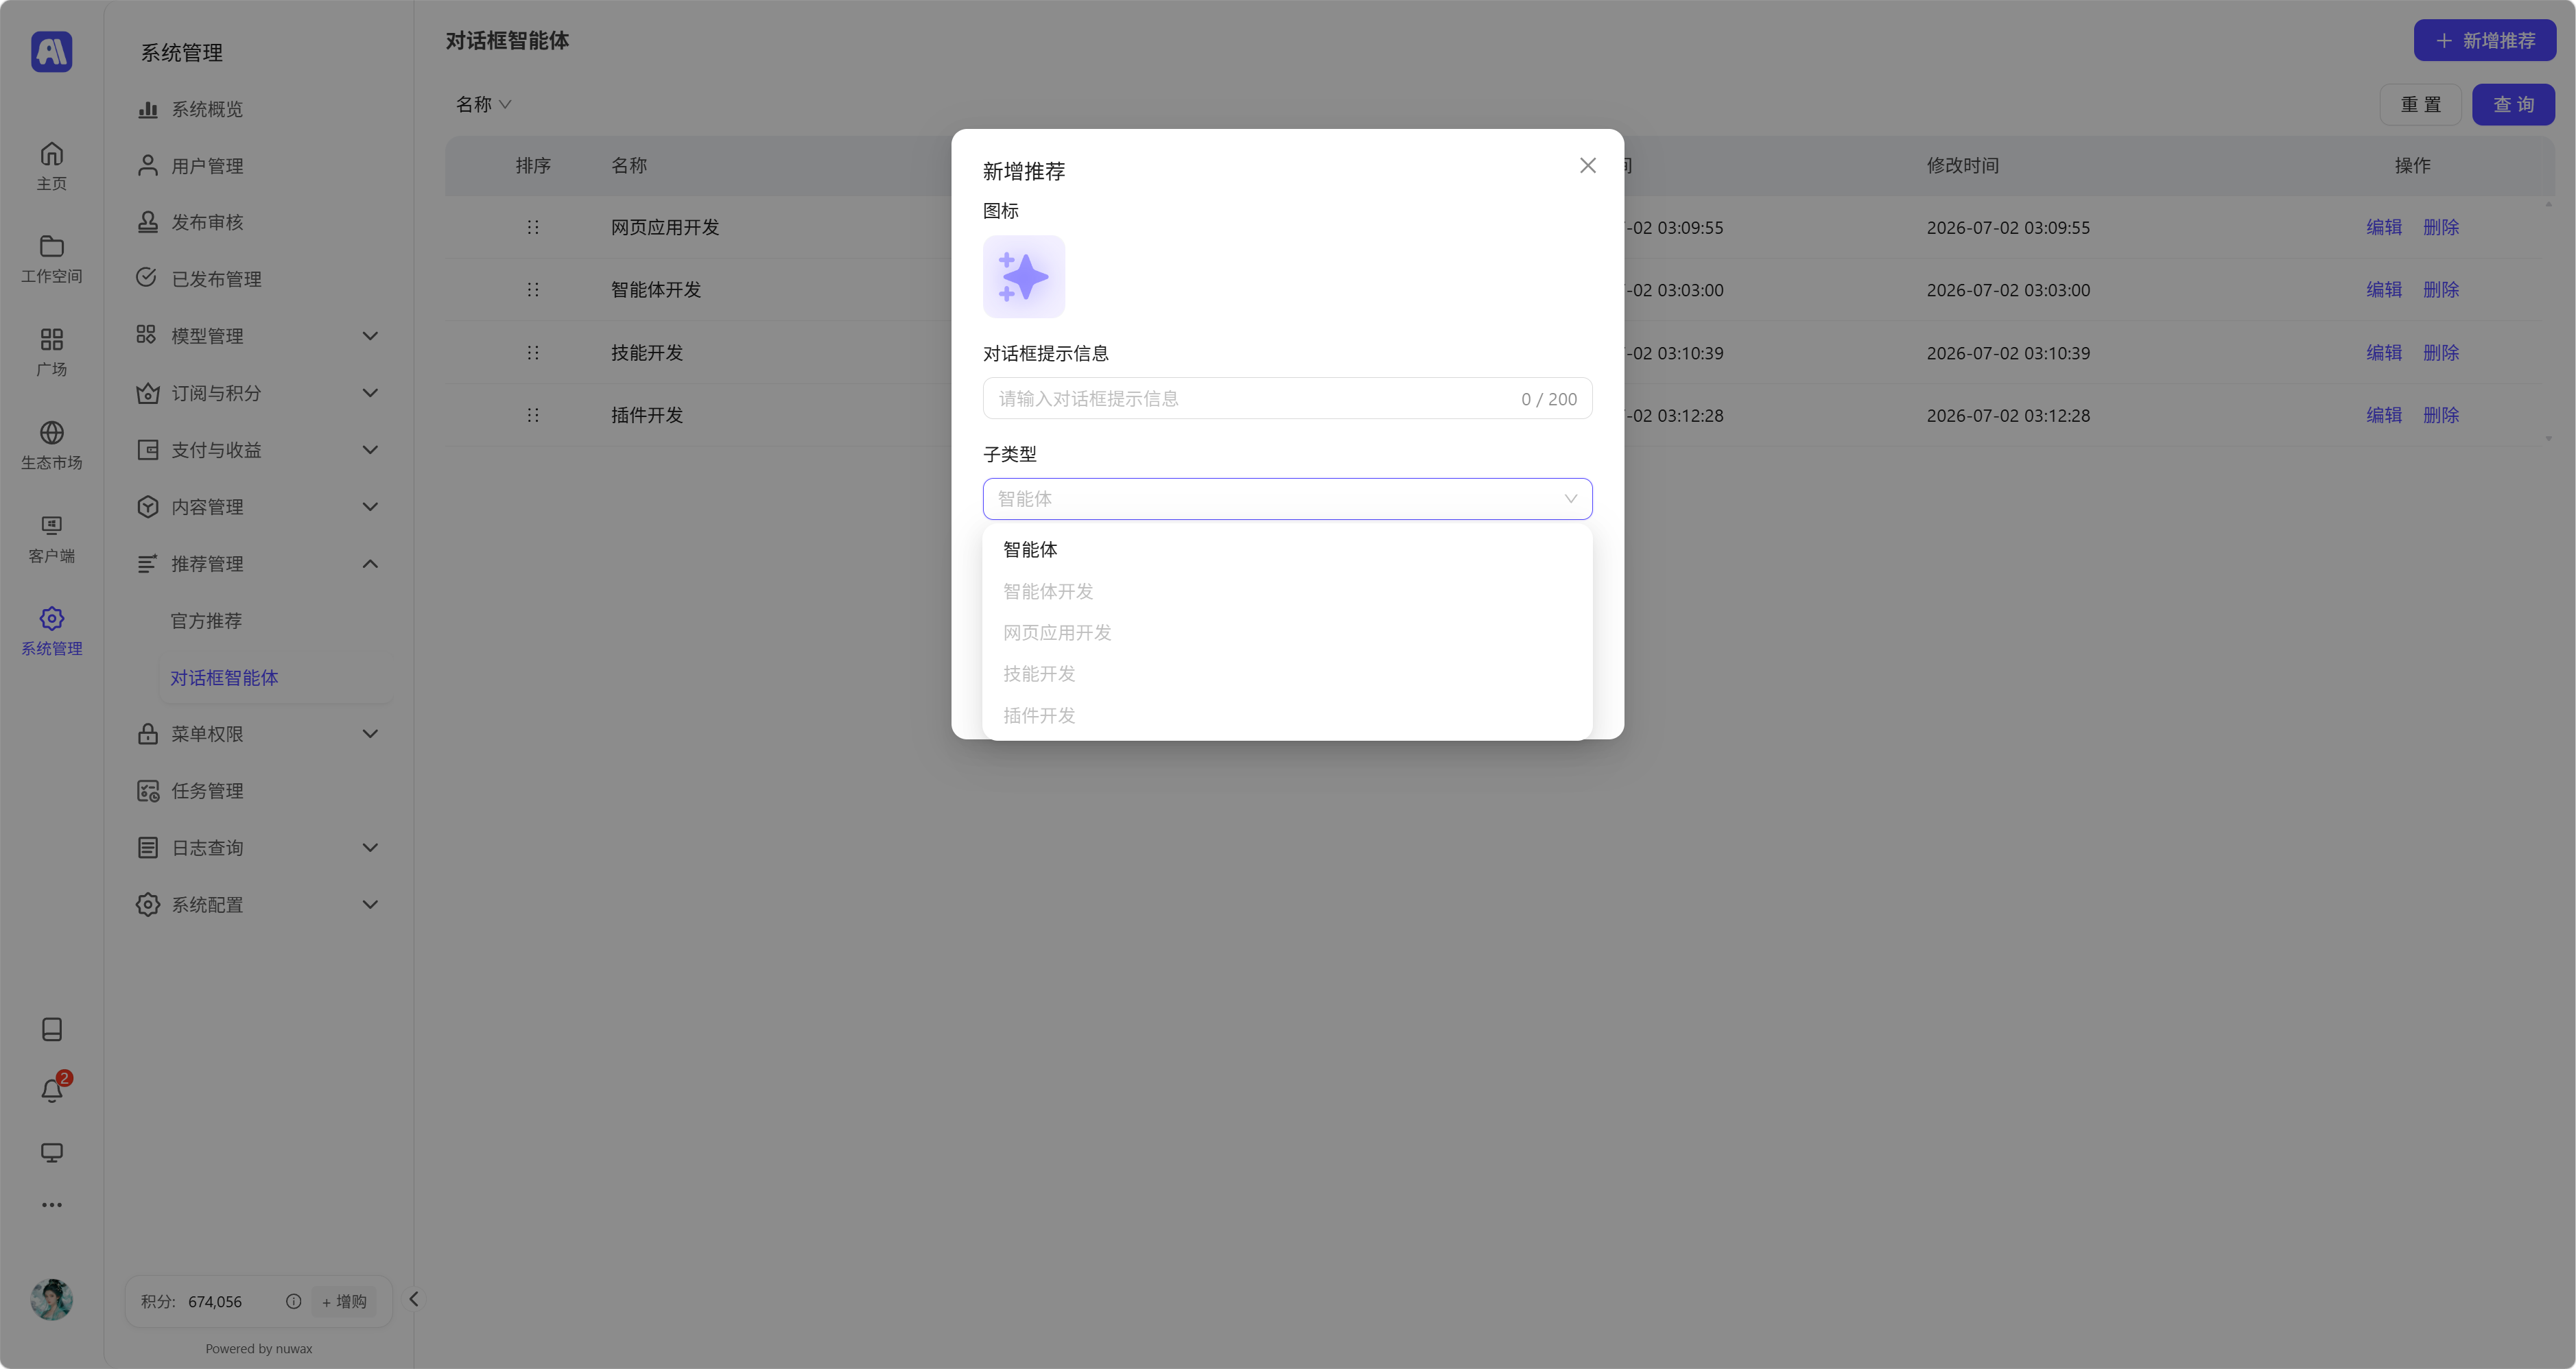Viewport: 2576px width, 1369px height.
Task: Click 编辑 for 技能开发 row
Action: tap(2383, 352)
